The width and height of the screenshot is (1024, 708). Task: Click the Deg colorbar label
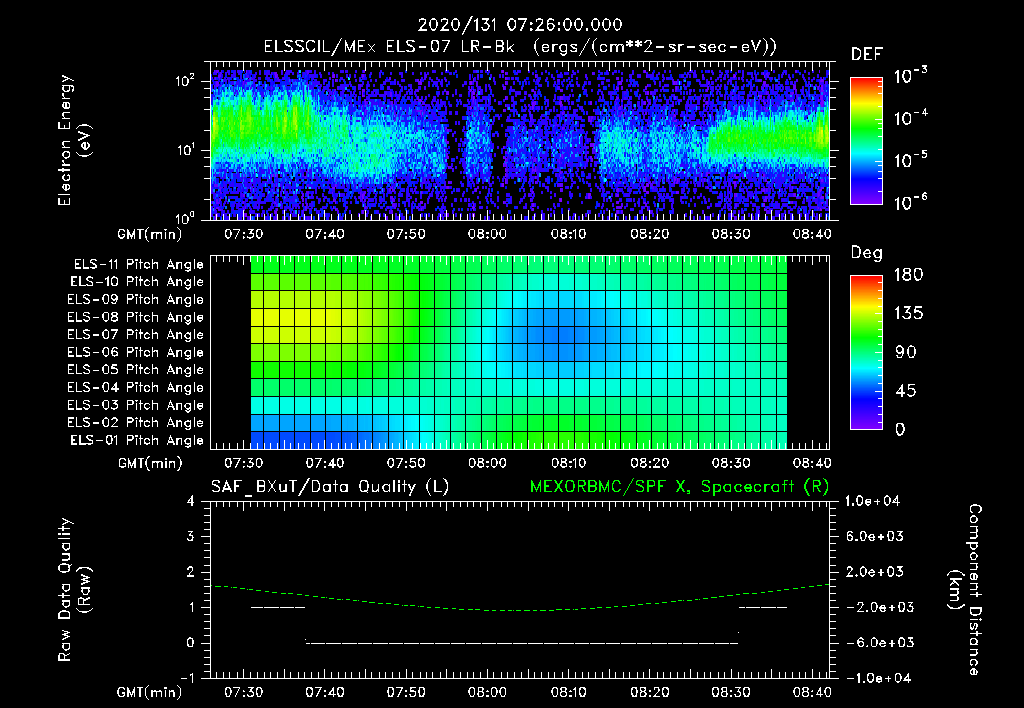867,253
